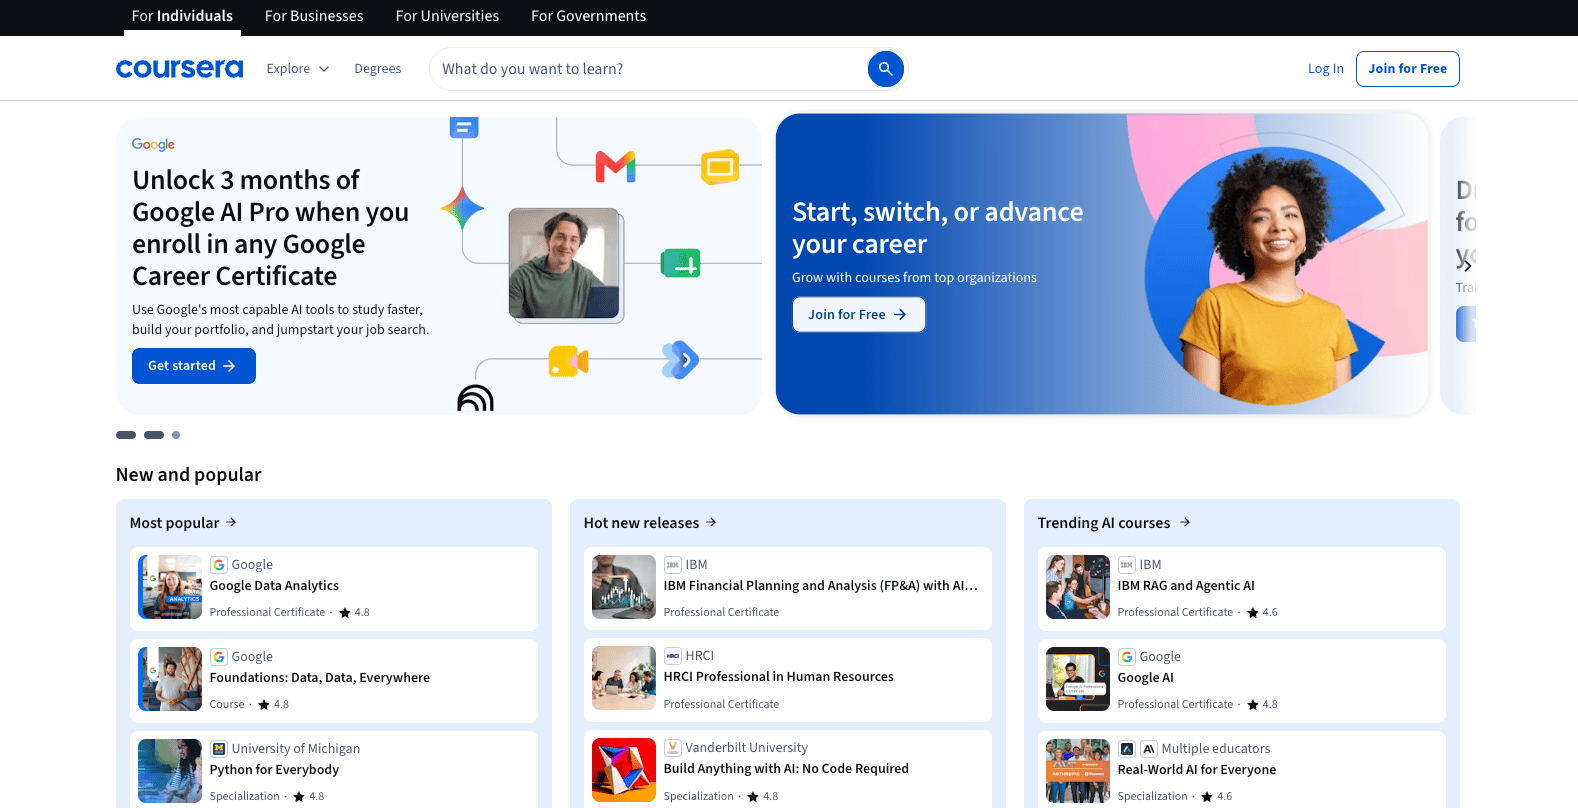Select second carousel indicator dash

click(x=154, y=435)
